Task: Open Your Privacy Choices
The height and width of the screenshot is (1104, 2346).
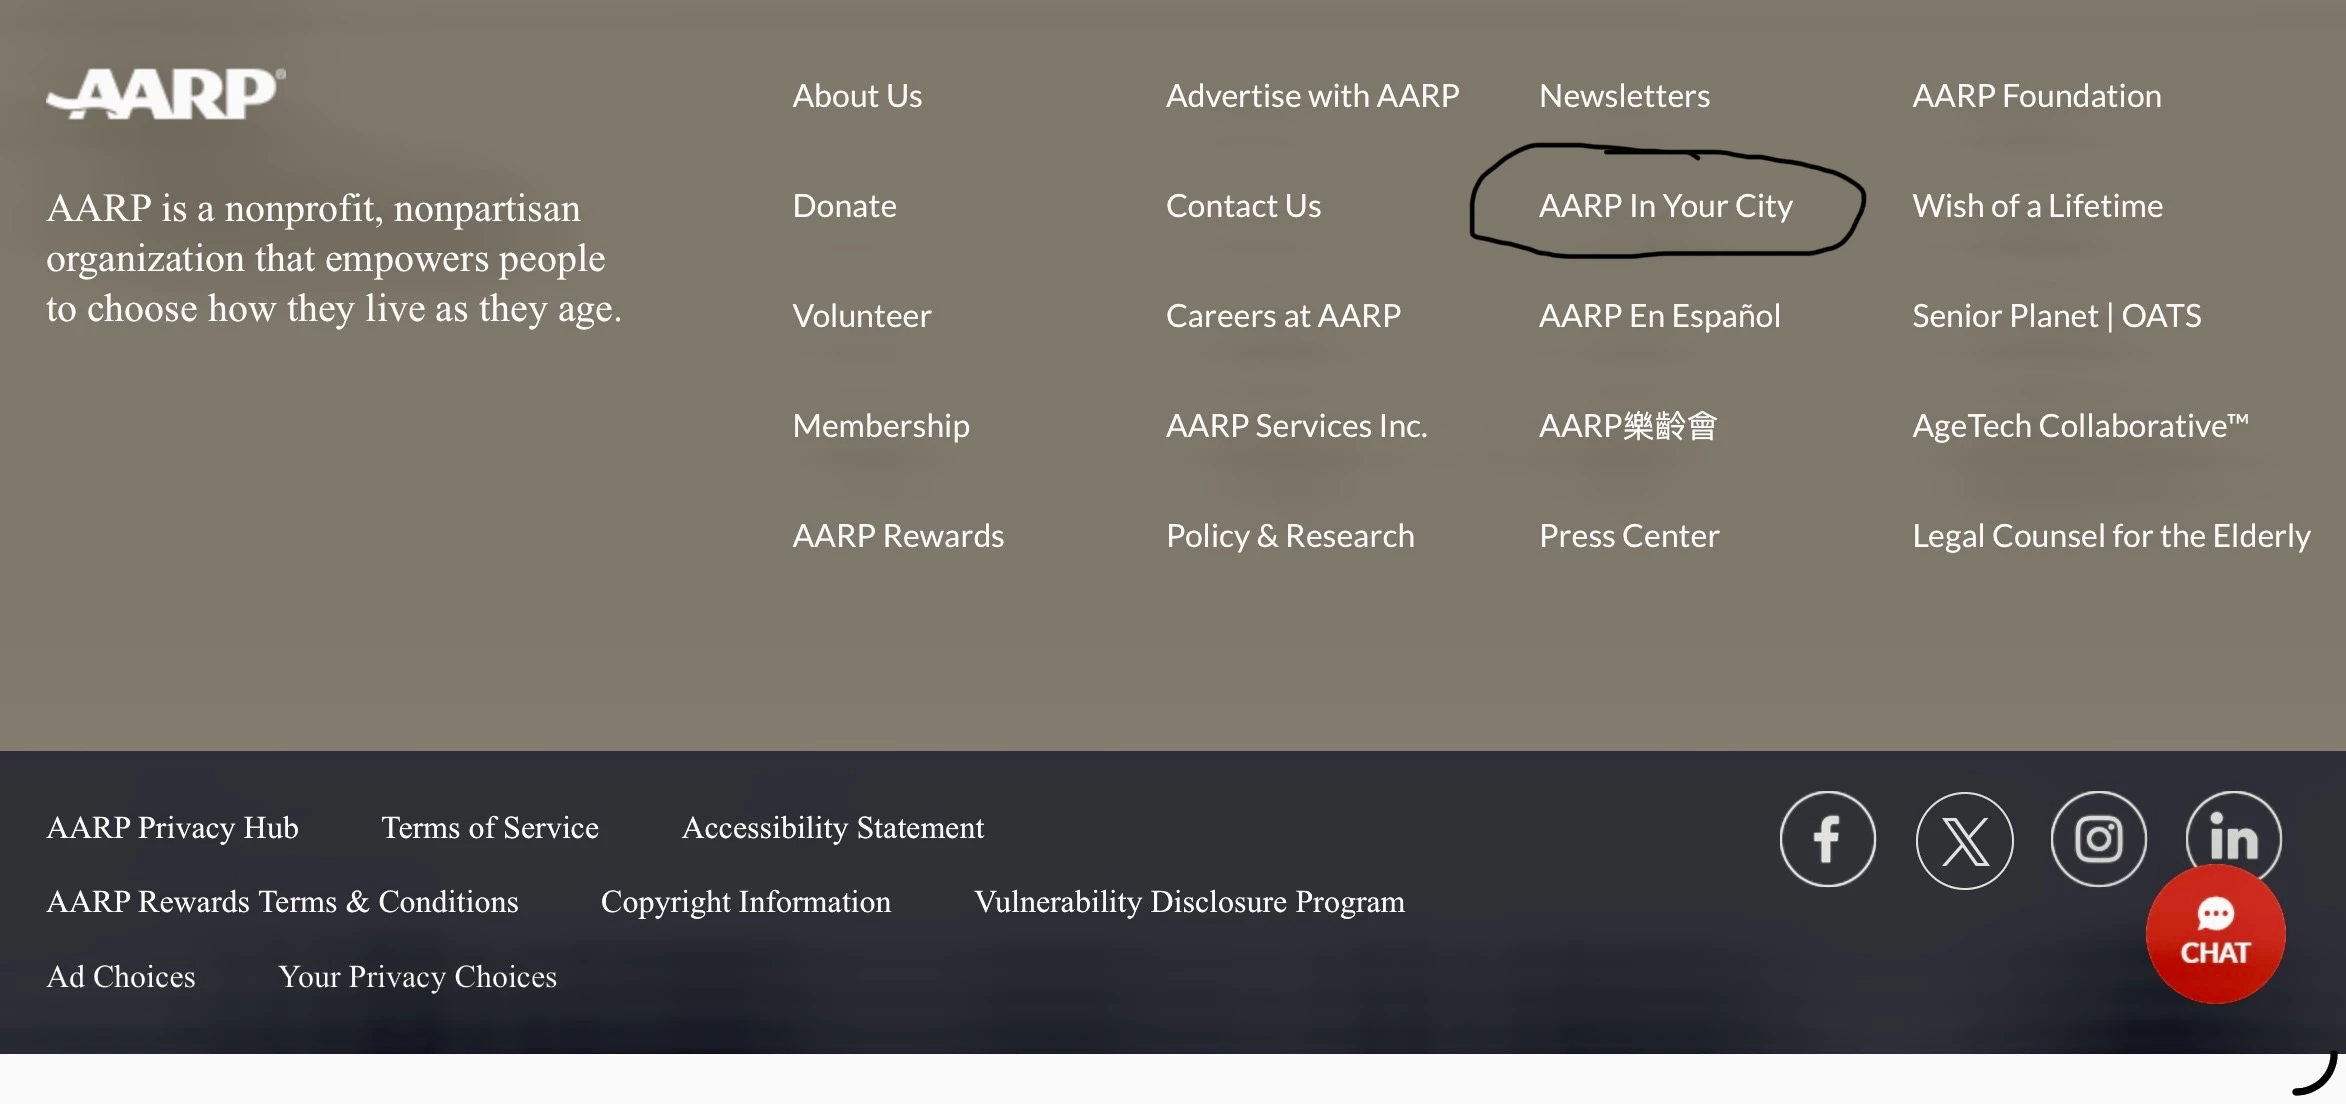Action: pos(417,977)
